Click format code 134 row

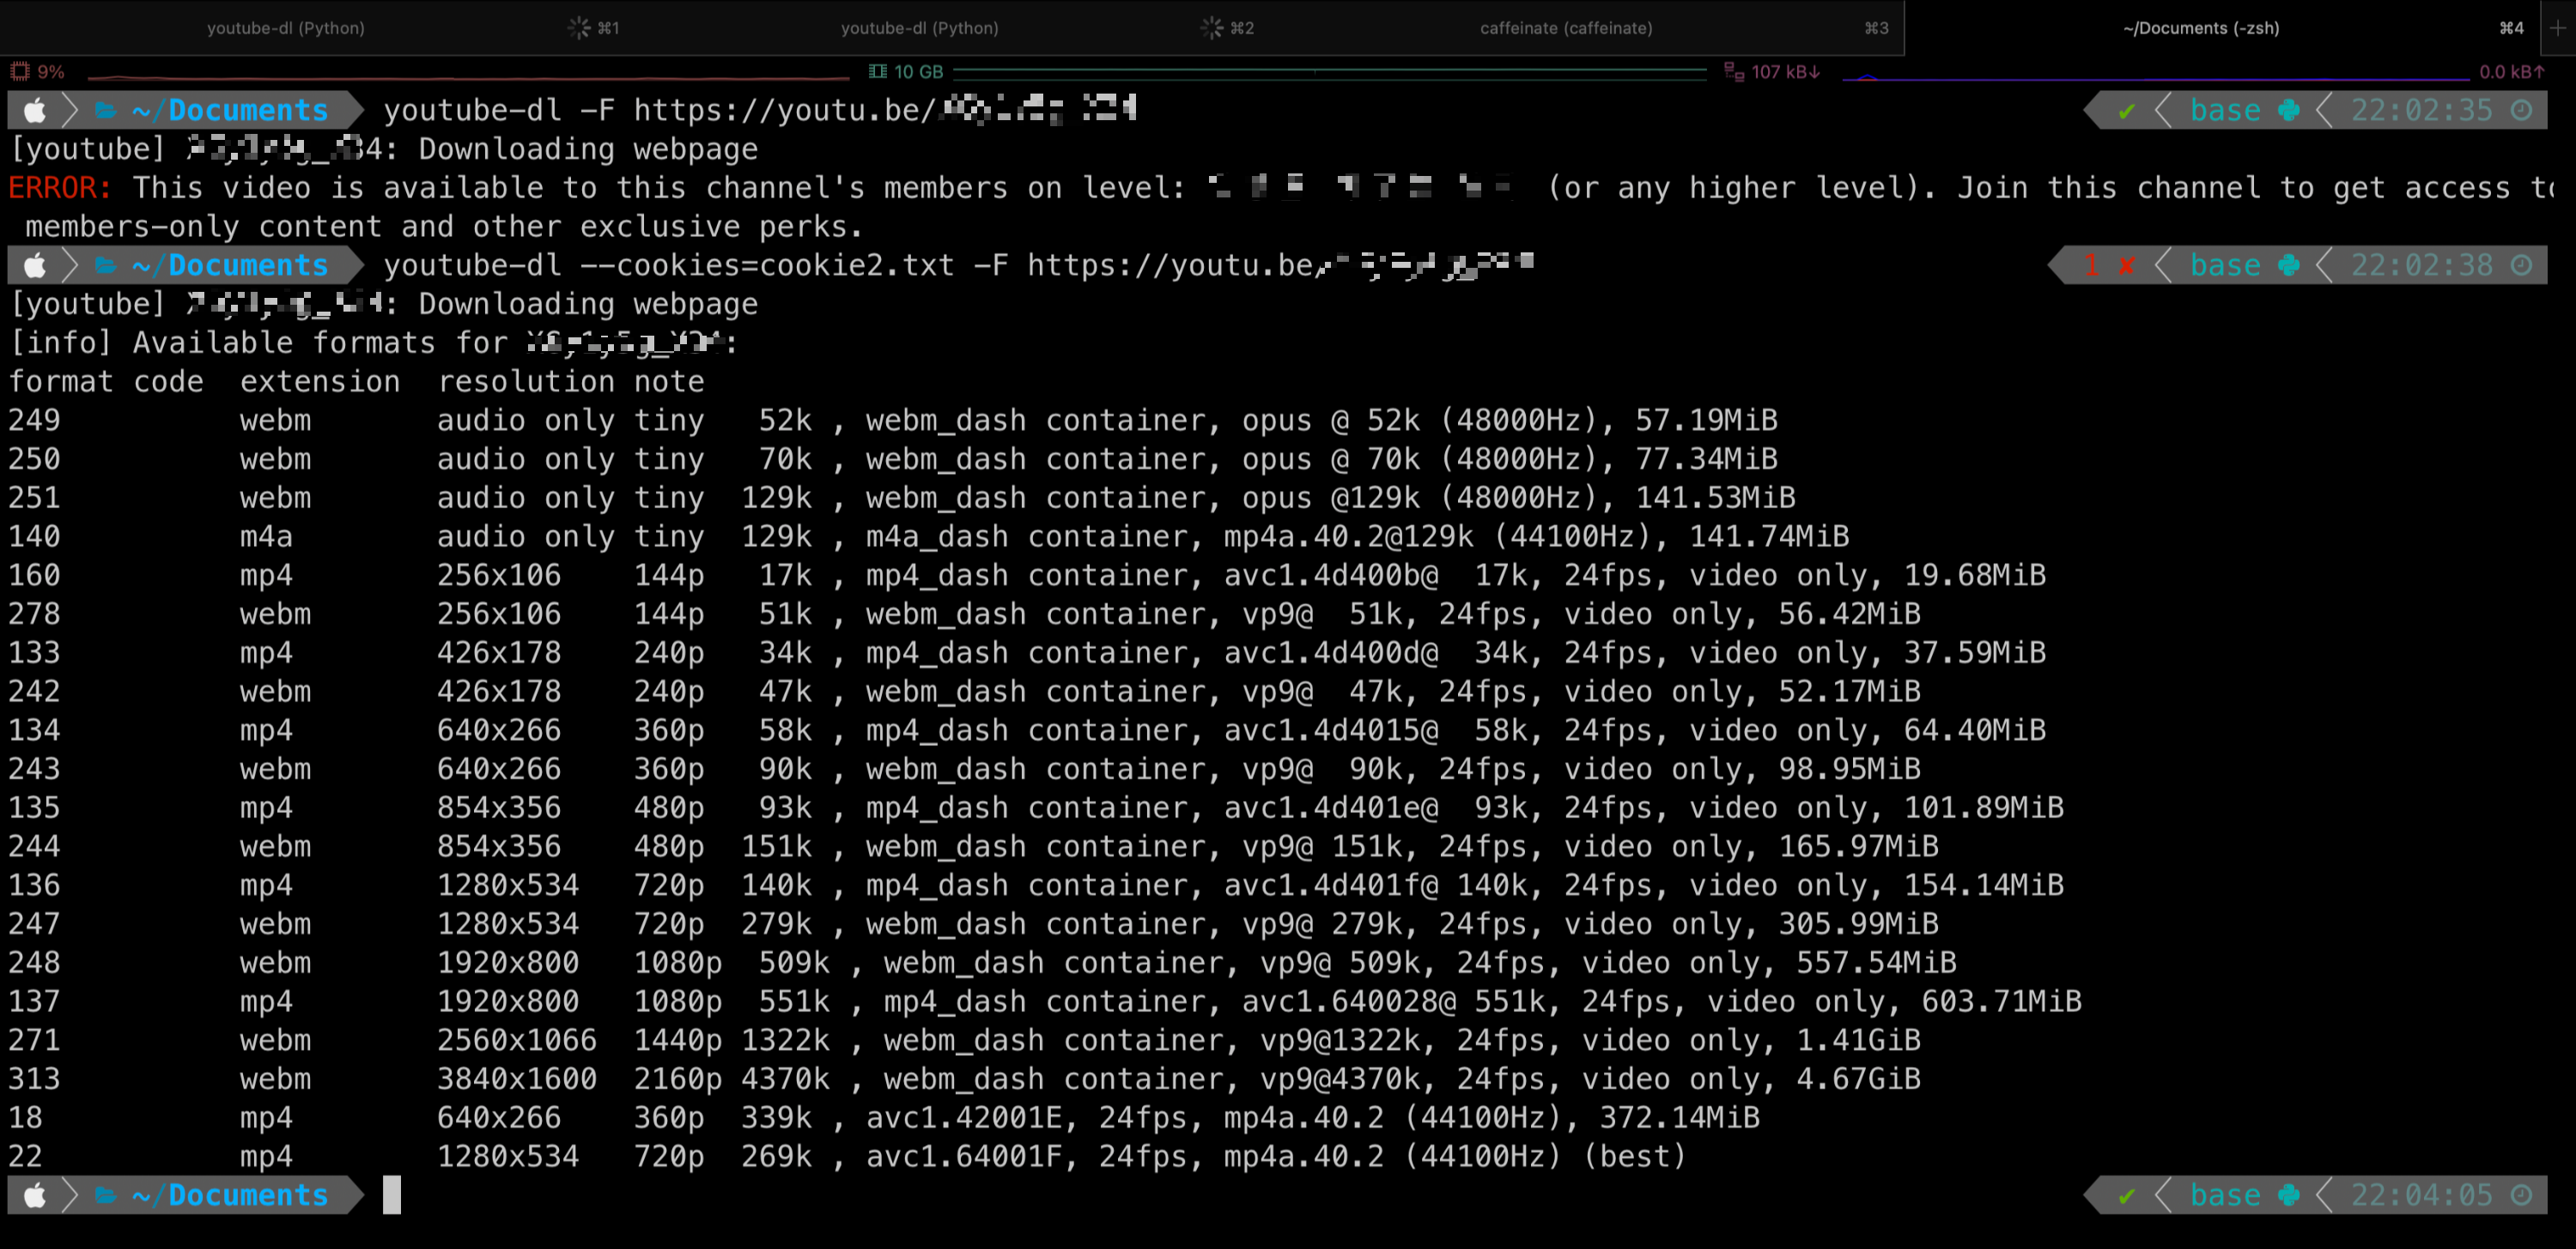tap(1027, 731)
